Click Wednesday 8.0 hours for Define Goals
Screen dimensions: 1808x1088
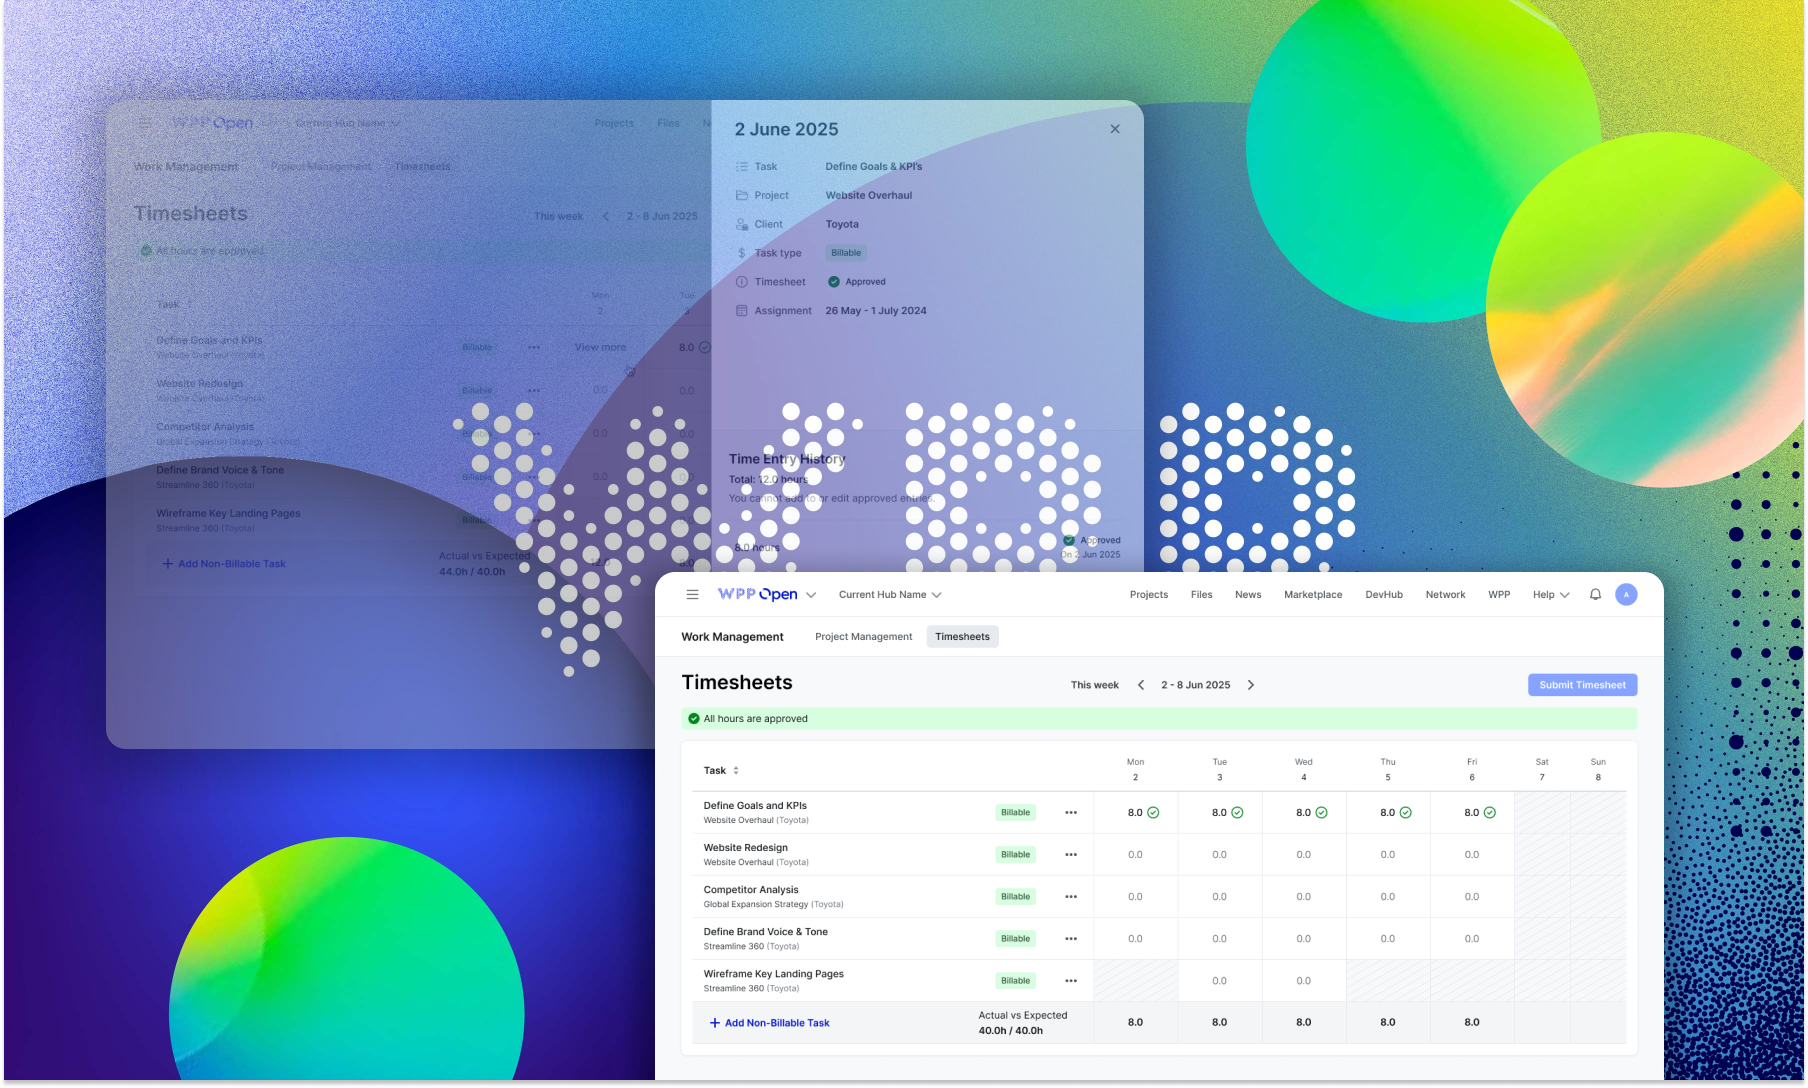point(1304,813)
